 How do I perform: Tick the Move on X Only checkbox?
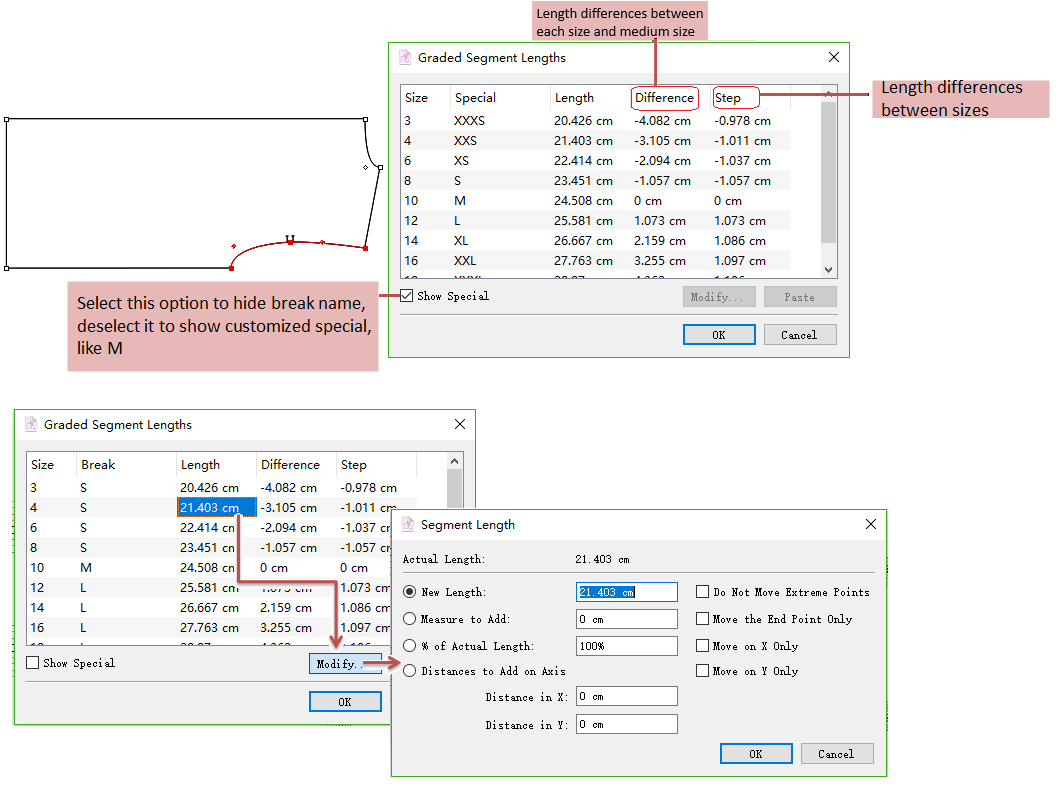(x=703, y=646)
